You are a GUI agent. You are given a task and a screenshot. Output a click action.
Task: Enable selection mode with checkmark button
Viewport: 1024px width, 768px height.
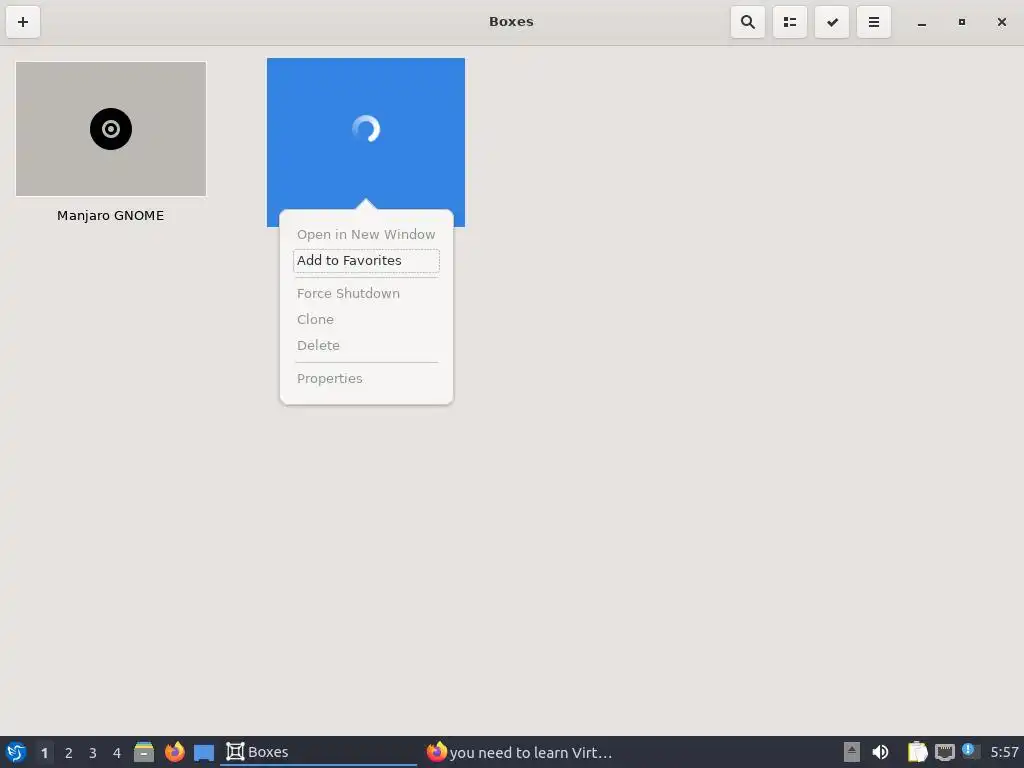click(x=832, y=22)
